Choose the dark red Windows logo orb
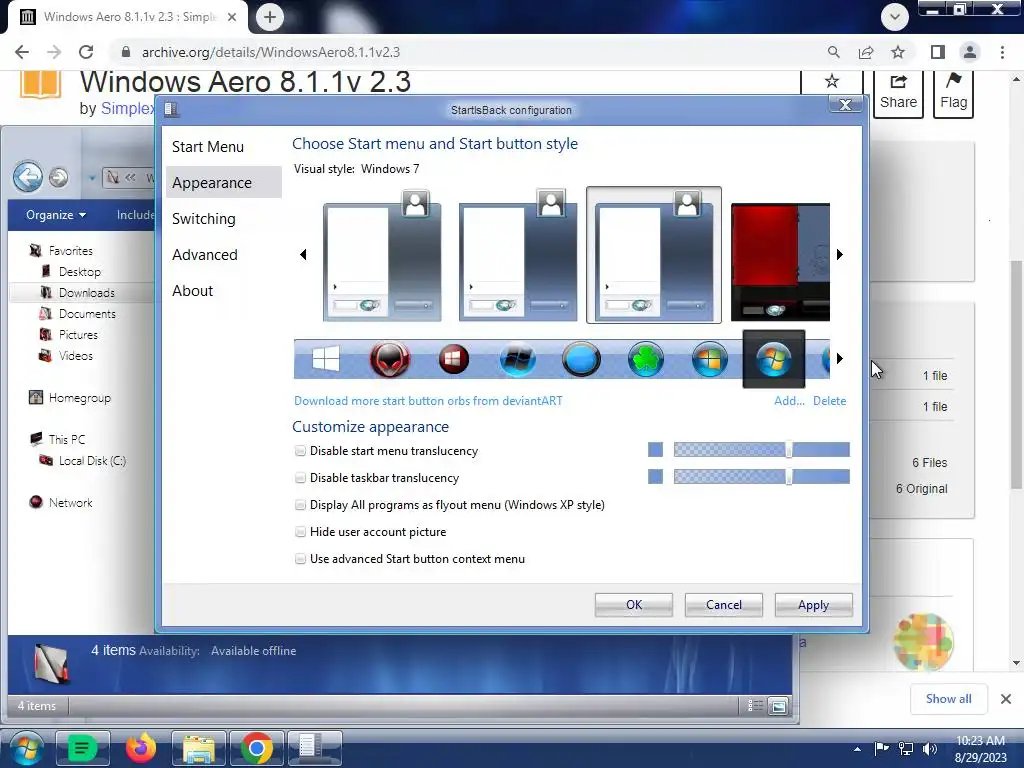Screen dimensions: 1024x768 click(454, 359)
